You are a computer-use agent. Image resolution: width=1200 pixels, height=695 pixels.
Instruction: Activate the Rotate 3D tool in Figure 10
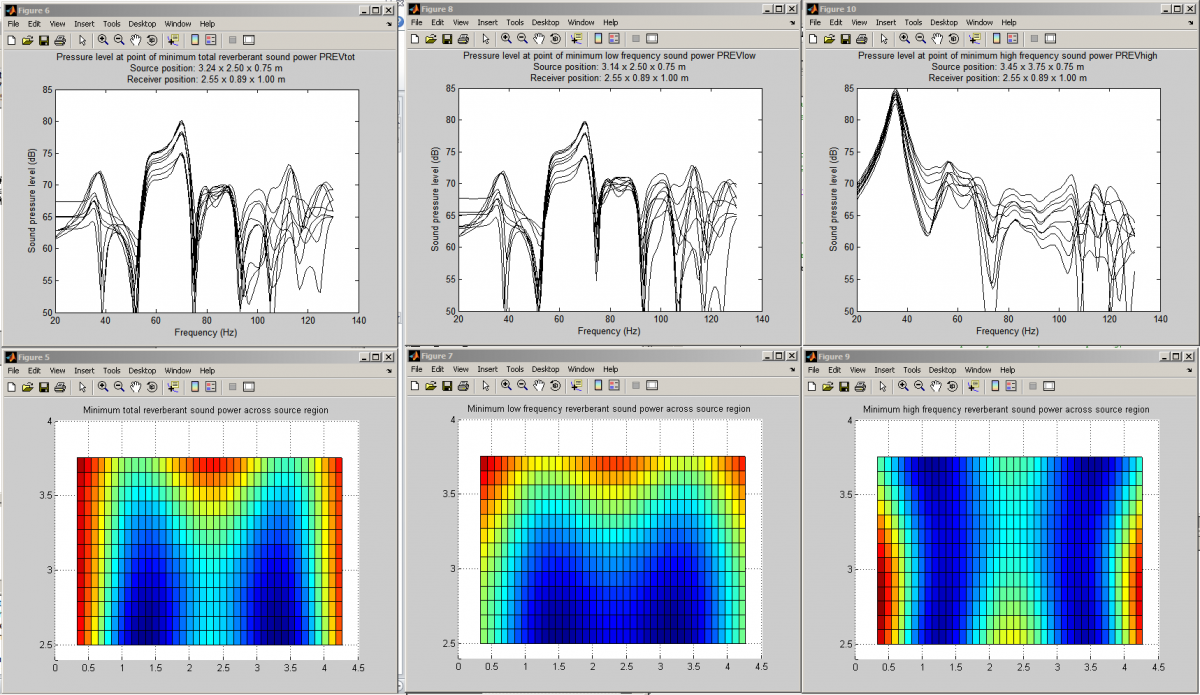tap(953, 38)
